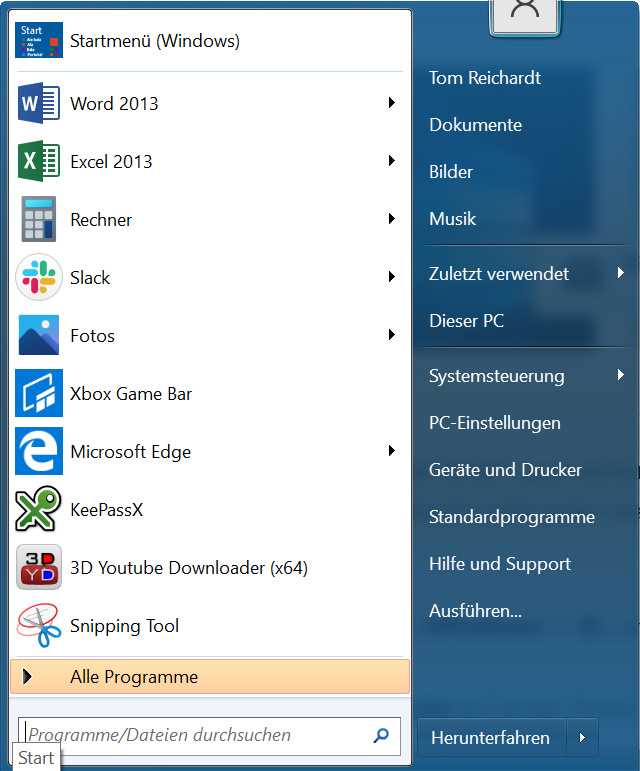Expand Microsoft Edge jump list arrow

392,451
